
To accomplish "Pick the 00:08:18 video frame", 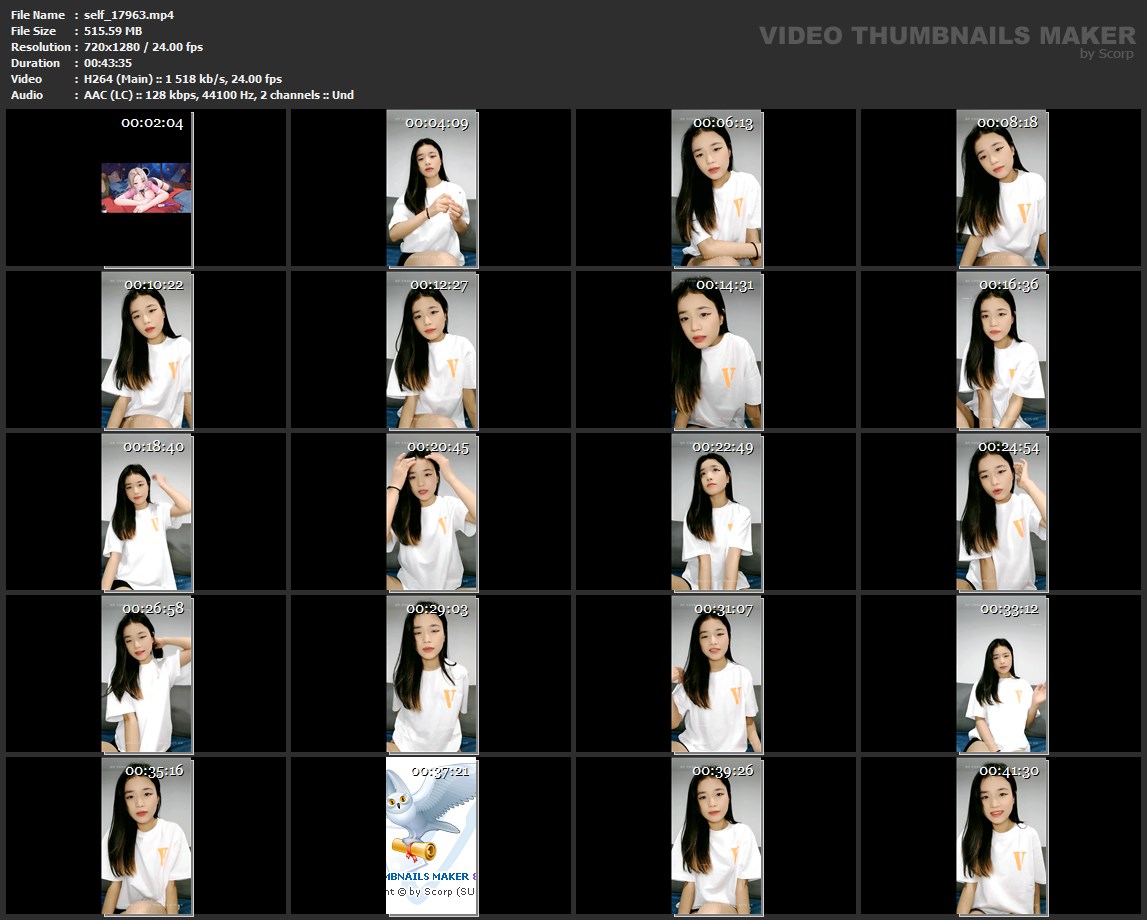I will [1002, 188].
